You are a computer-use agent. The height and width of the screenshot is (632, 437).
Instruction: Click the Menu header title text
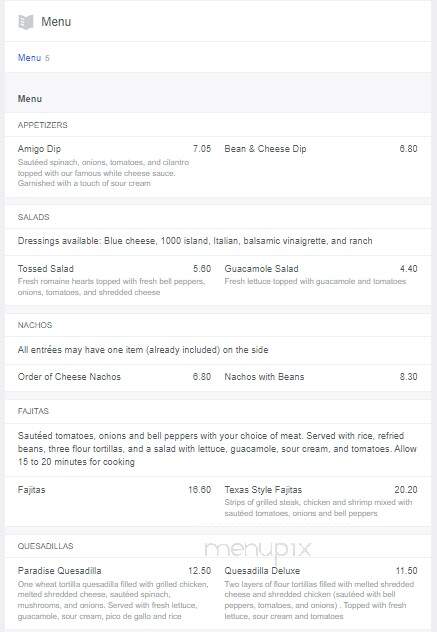click(56, 22)
